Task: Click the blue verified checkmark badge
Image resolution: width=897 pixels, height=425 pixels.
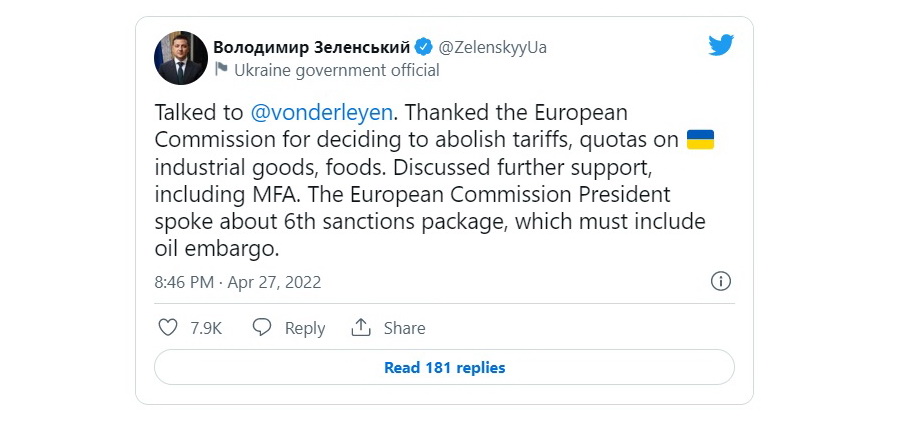Action: click(x=423, y=47)
